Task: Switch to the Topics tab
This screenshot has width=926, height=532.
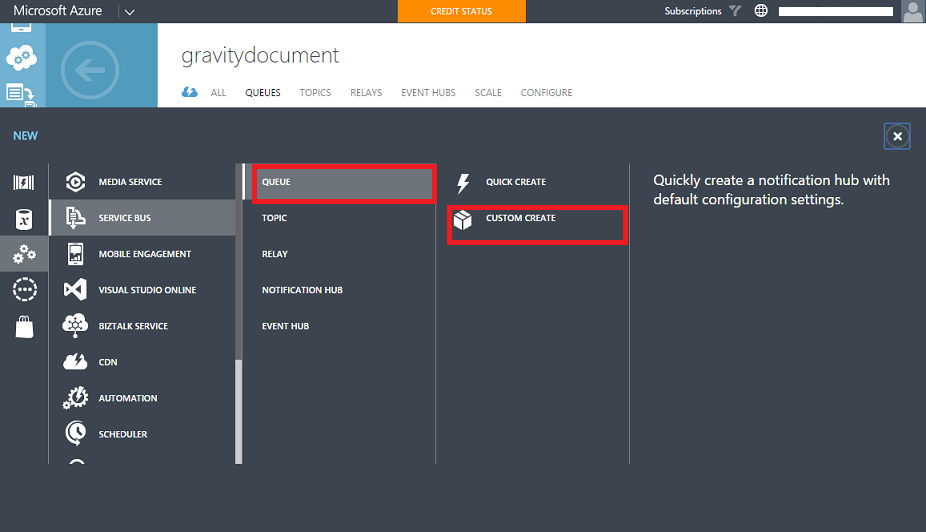Action: click(x=315, y=92)
